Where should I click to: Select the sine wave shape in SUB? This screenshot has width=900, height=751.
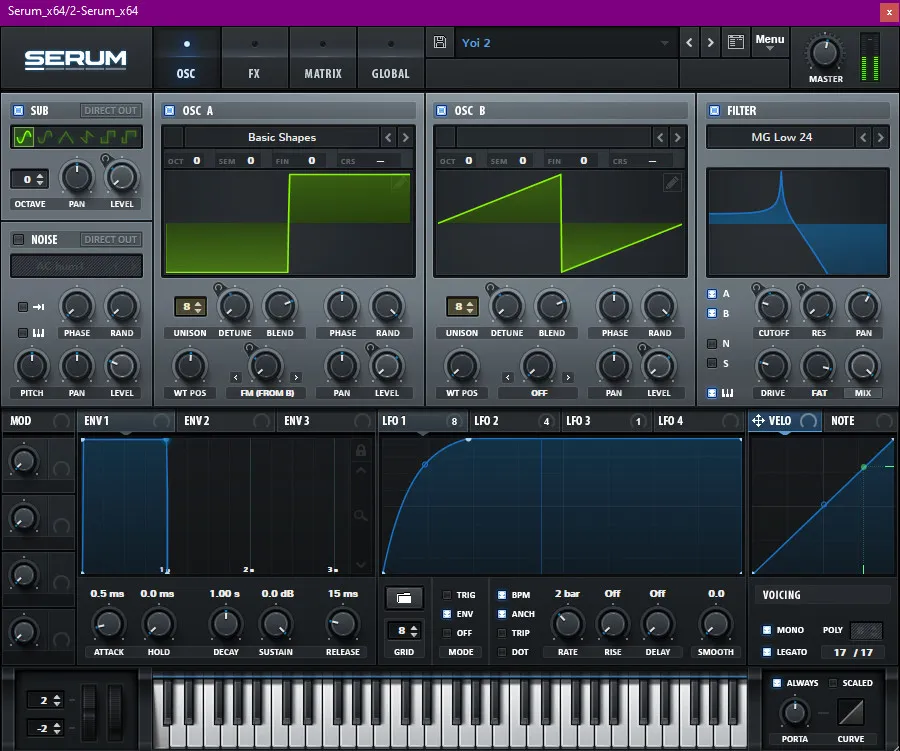click(x=24, y=137)
